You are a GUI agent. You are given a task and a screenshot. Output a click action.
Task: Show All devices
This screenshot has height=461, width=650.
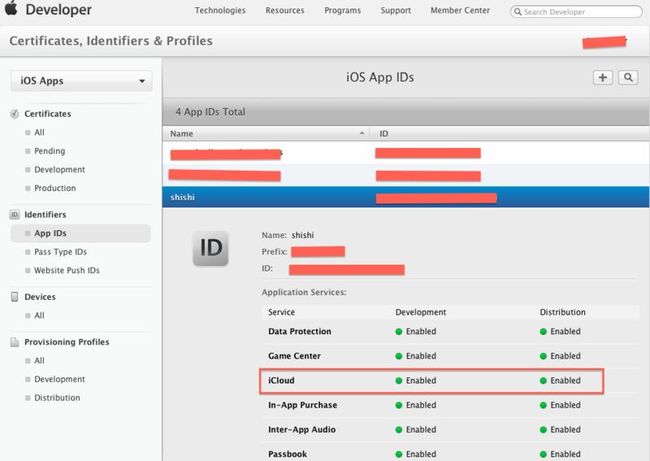pyautogui.click(x=39, y=315)
